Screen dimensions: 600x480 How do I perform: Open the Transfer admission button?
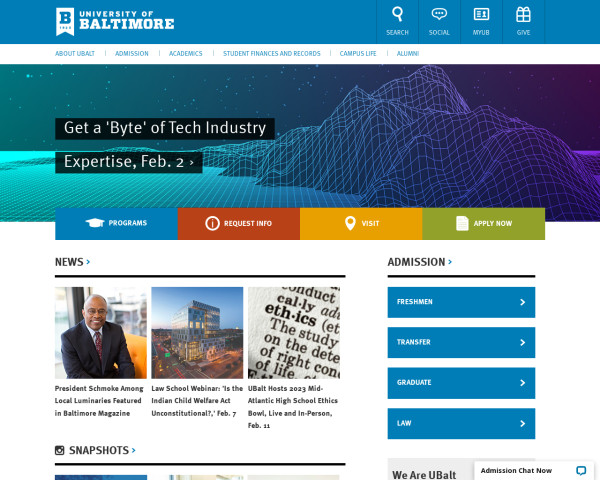[461, 342]
